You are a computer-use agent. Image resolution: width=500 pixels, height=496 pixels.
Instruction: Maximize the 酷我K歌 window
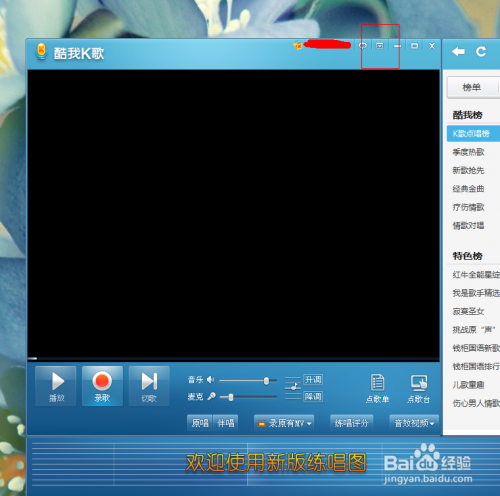[414, 46]
